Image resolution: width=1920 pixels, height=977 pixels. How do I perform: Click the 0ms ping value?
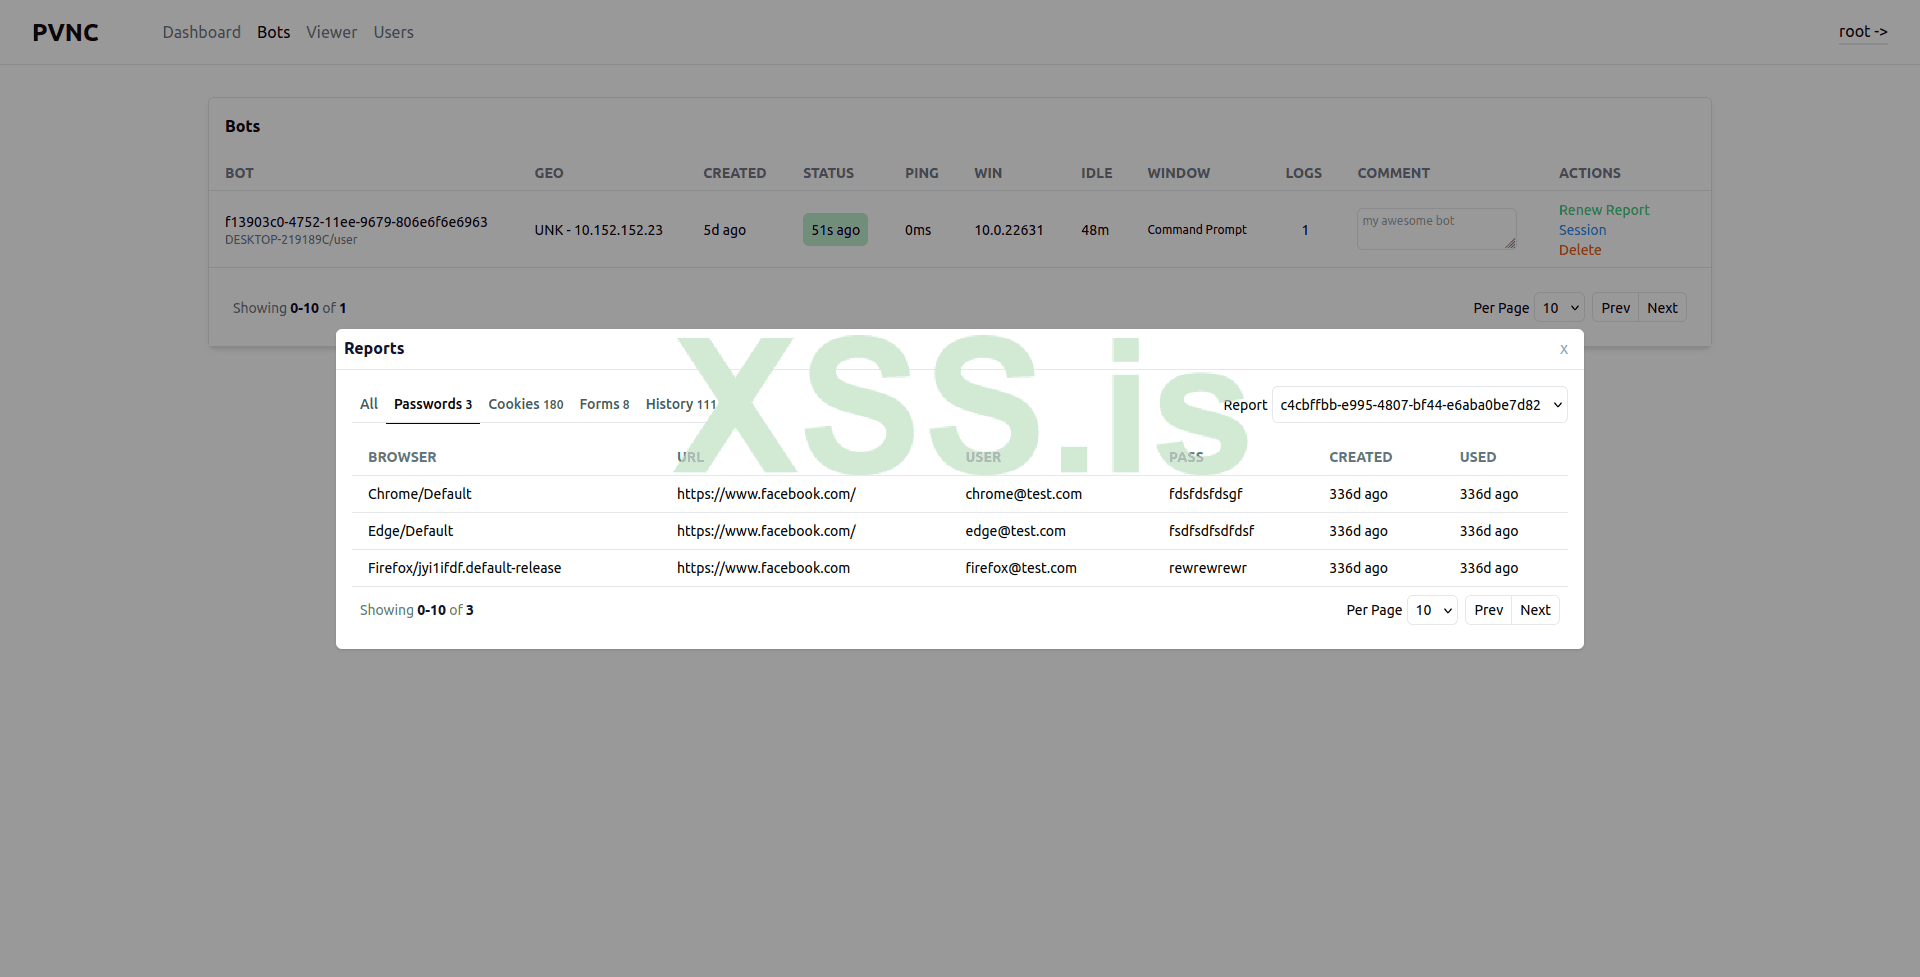click(x=918, y=230)
